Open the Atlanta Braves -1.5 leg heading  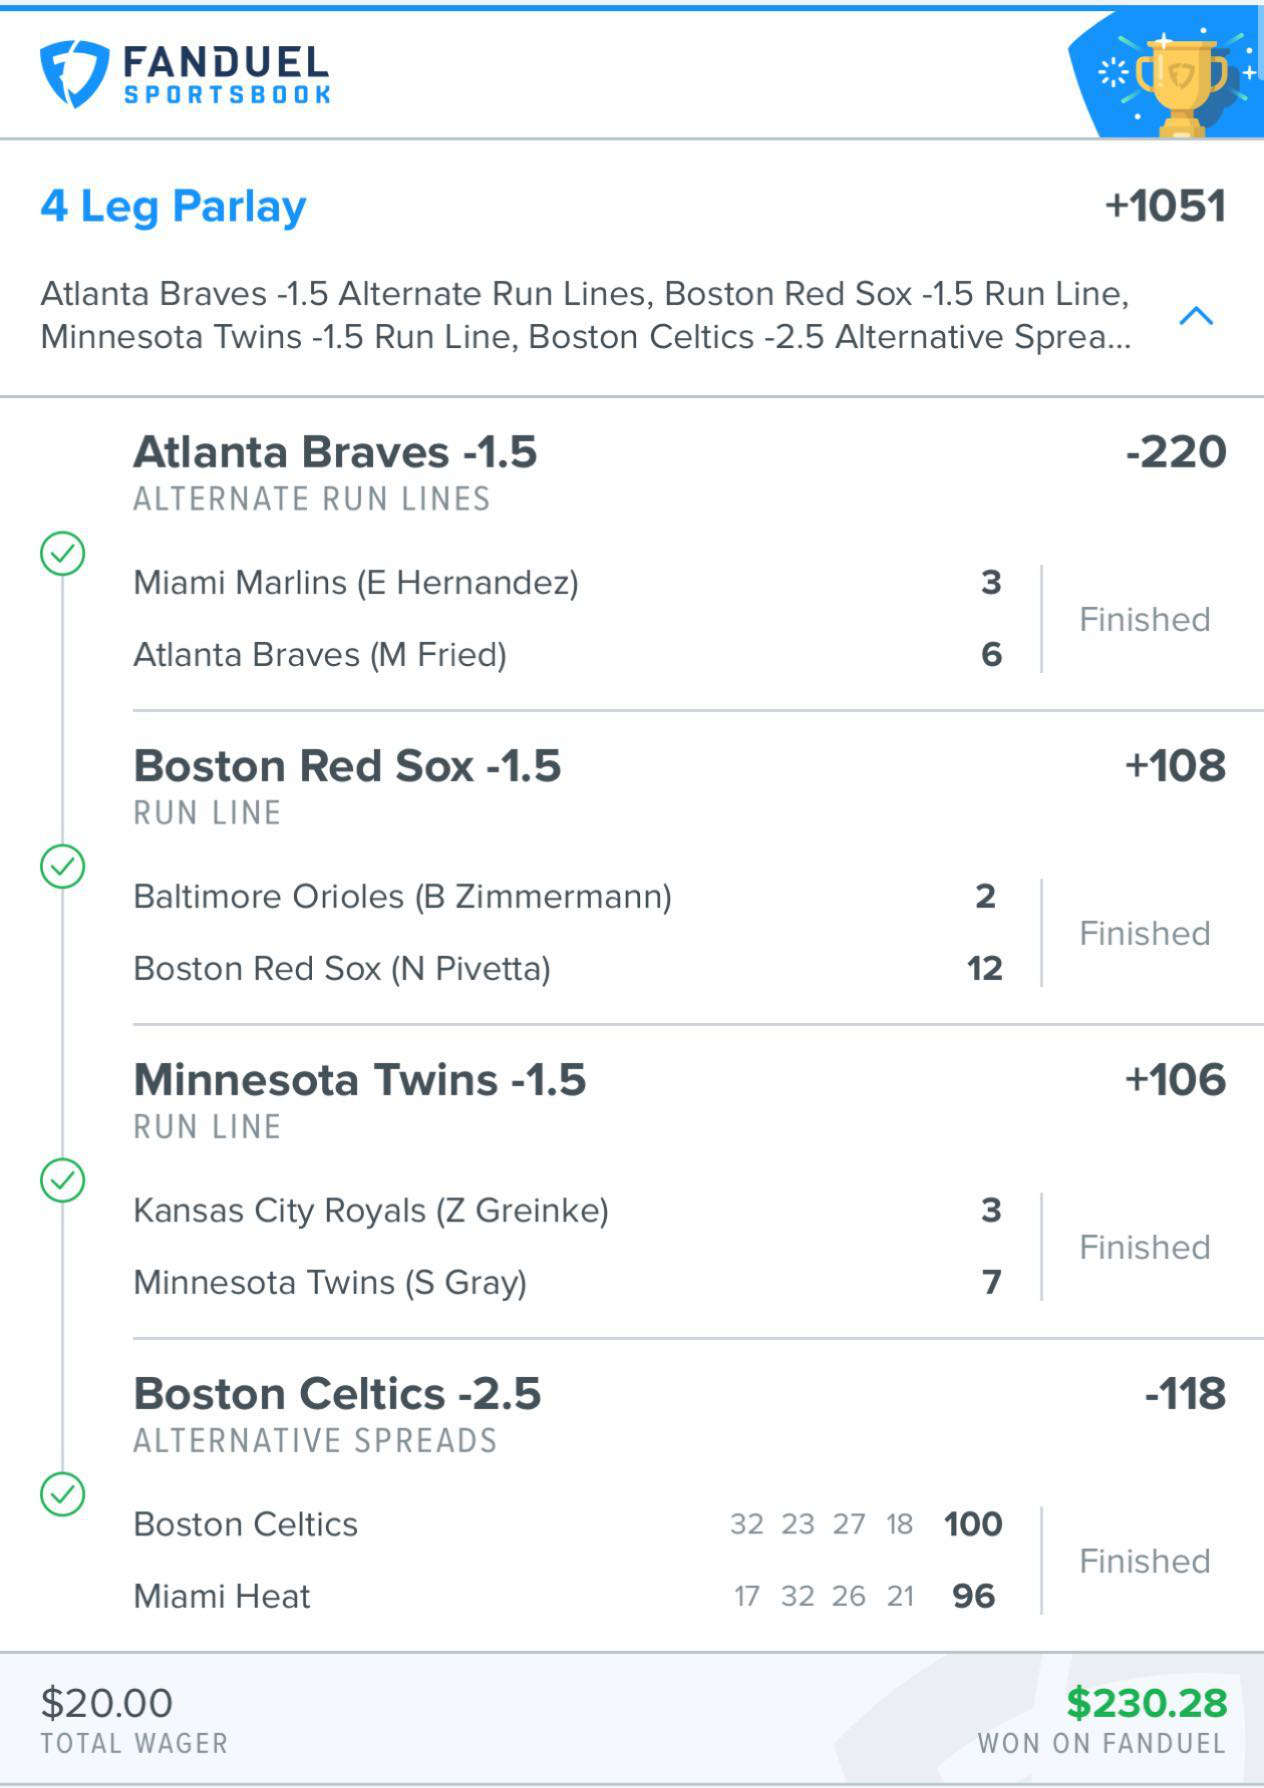point(335,452)
